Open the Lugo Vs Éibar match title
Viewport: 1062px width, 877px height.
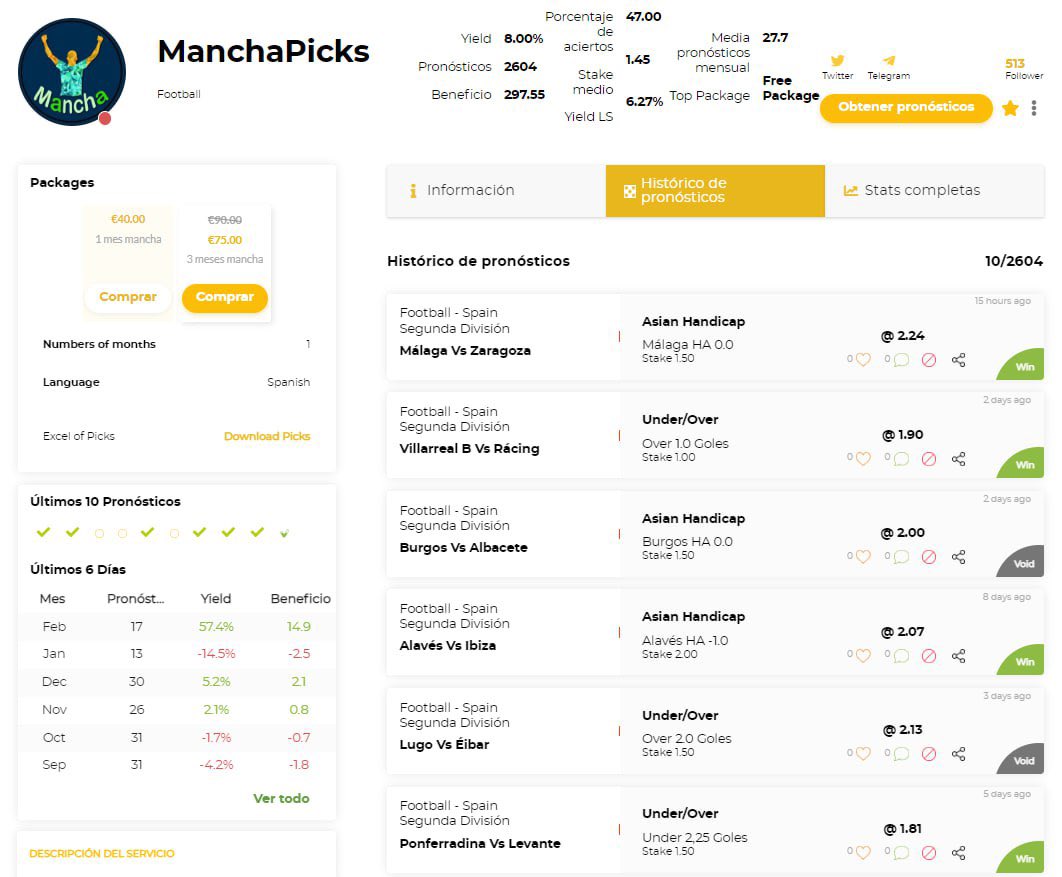pyautogui.click(x=444, y=744)
